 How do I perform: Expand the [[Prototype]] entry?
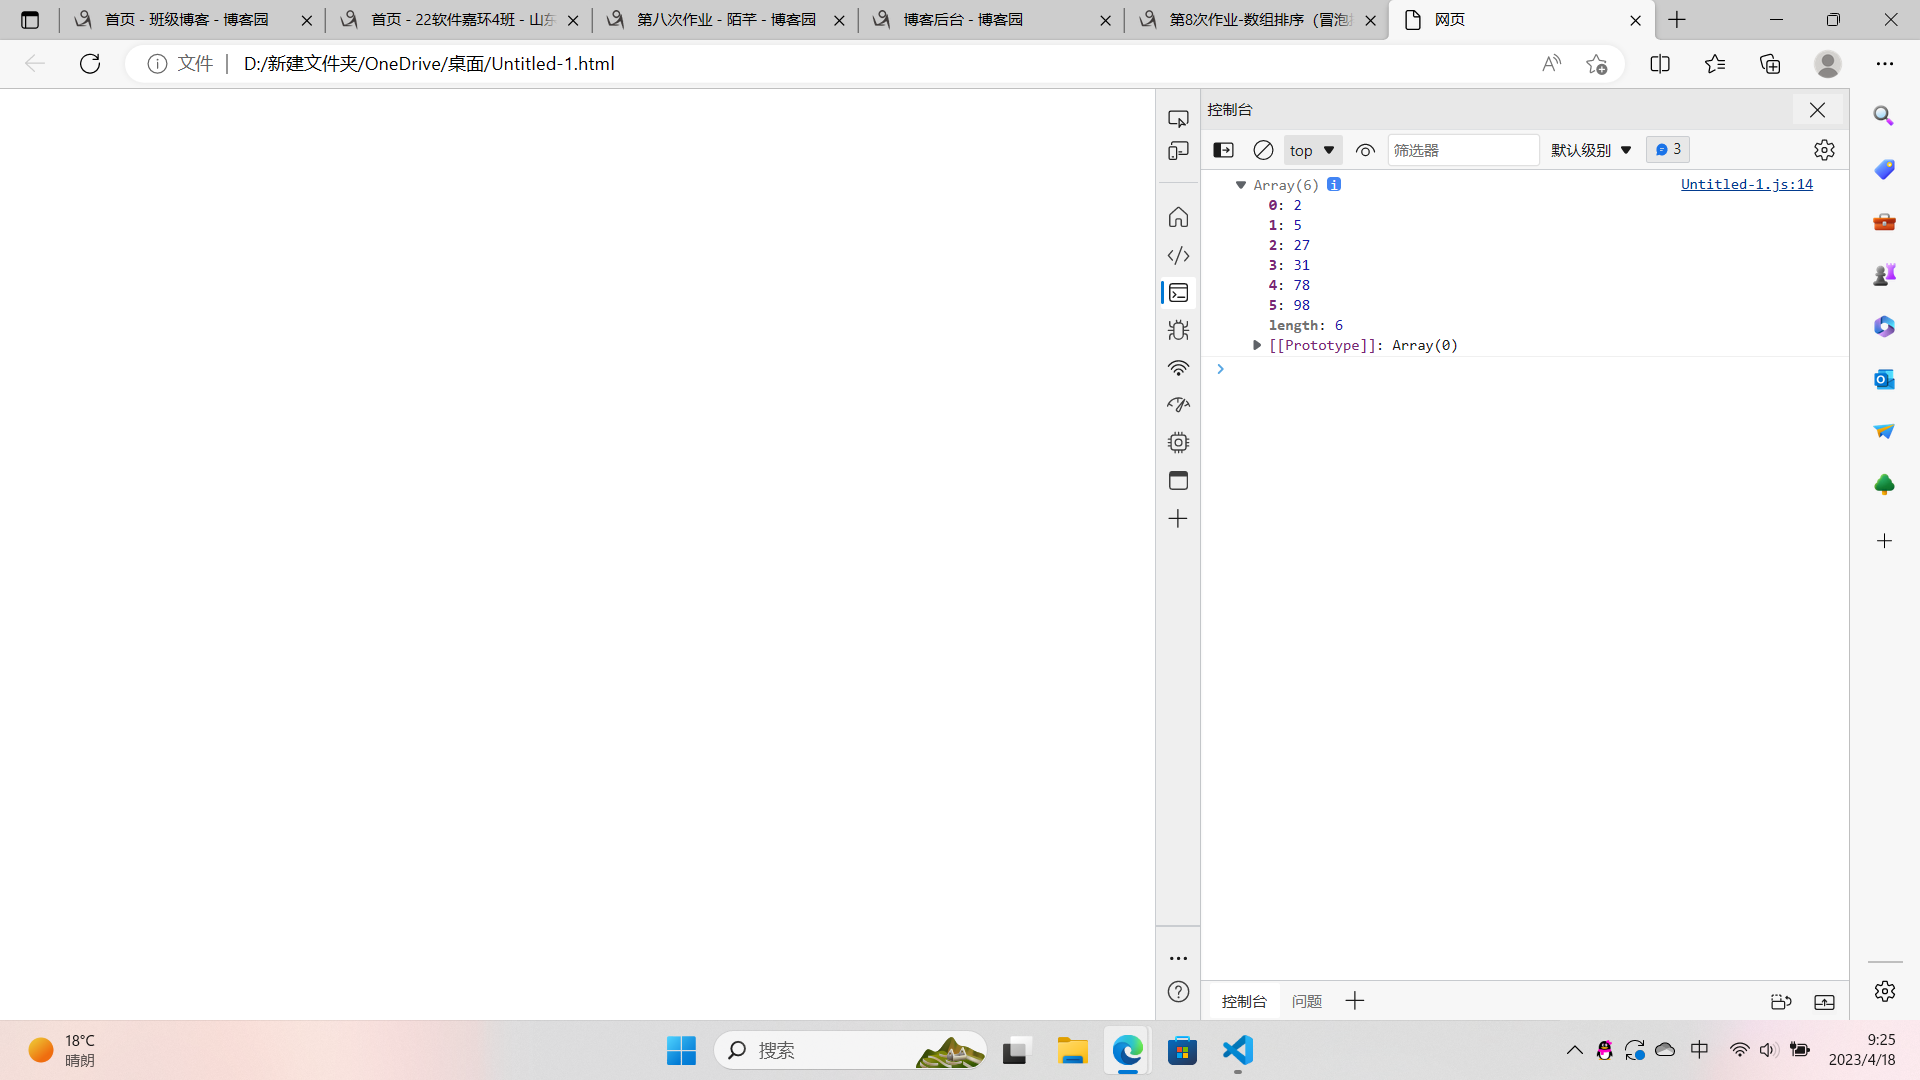[x=1257, y=345]
